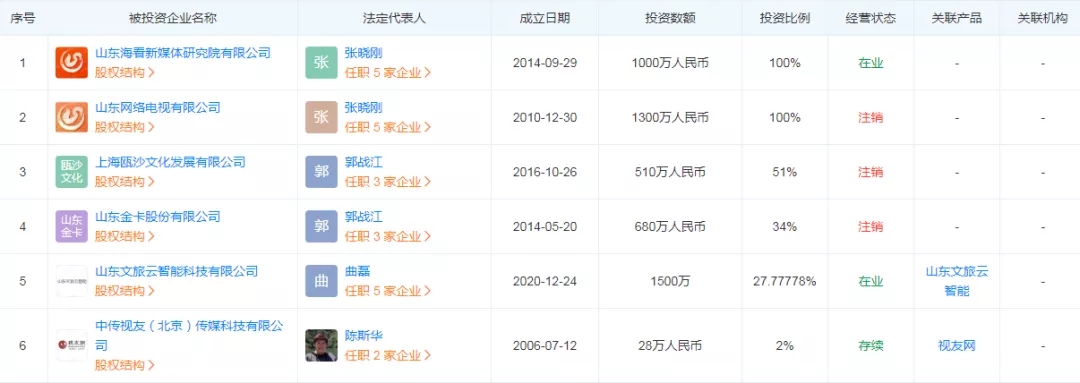The height and width of the screenshot is (383, 1080).
Task: Click the 投资数额 column header
Action: point(670,18)
